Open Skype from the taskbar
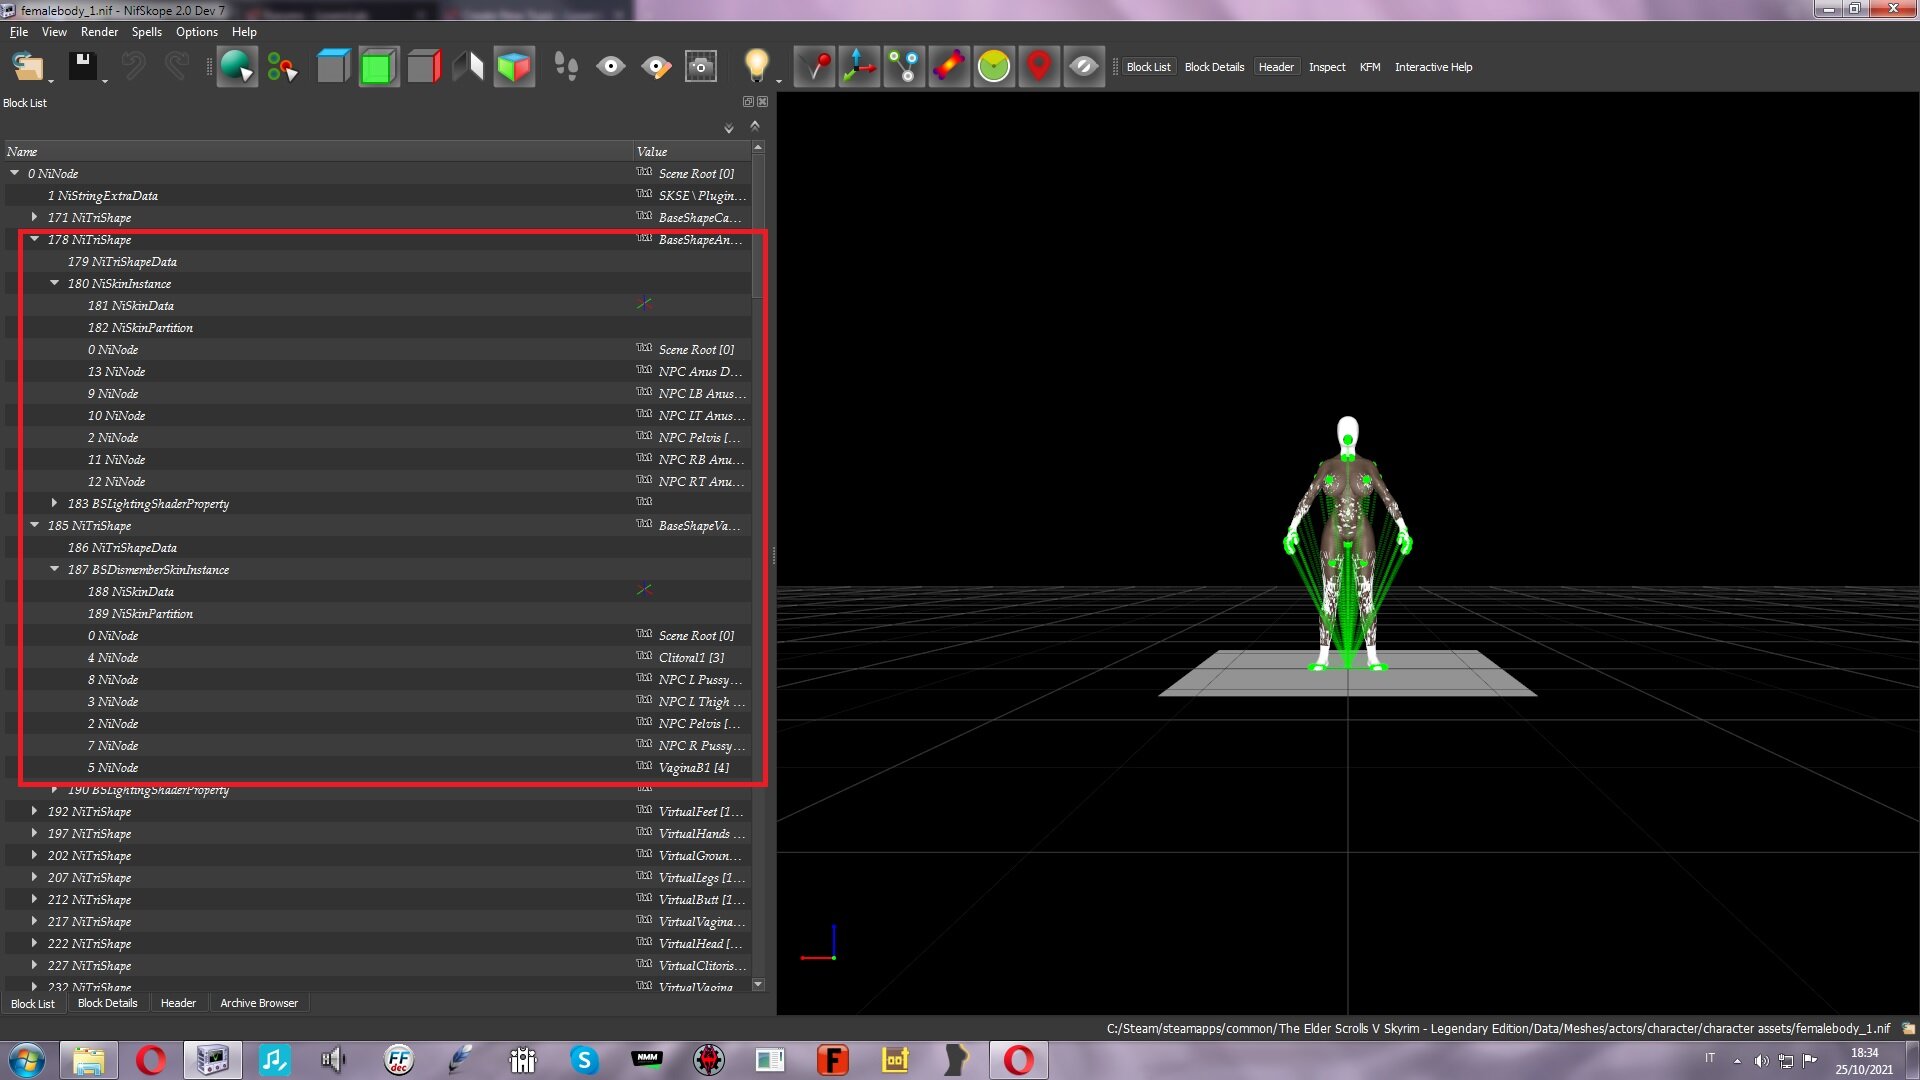1920x1080 pixels. 584,1060
